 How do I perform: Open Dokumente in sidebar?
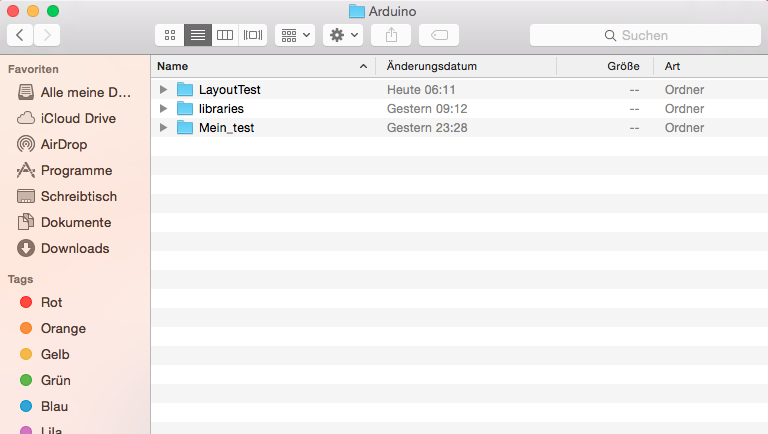point(64,222)
